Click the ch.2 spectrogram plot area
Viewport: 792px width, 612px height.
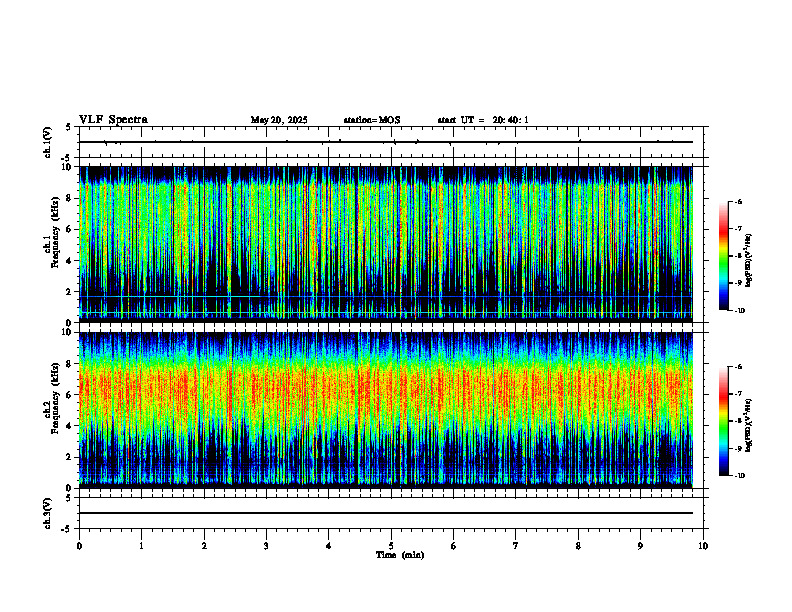point(386,410)
